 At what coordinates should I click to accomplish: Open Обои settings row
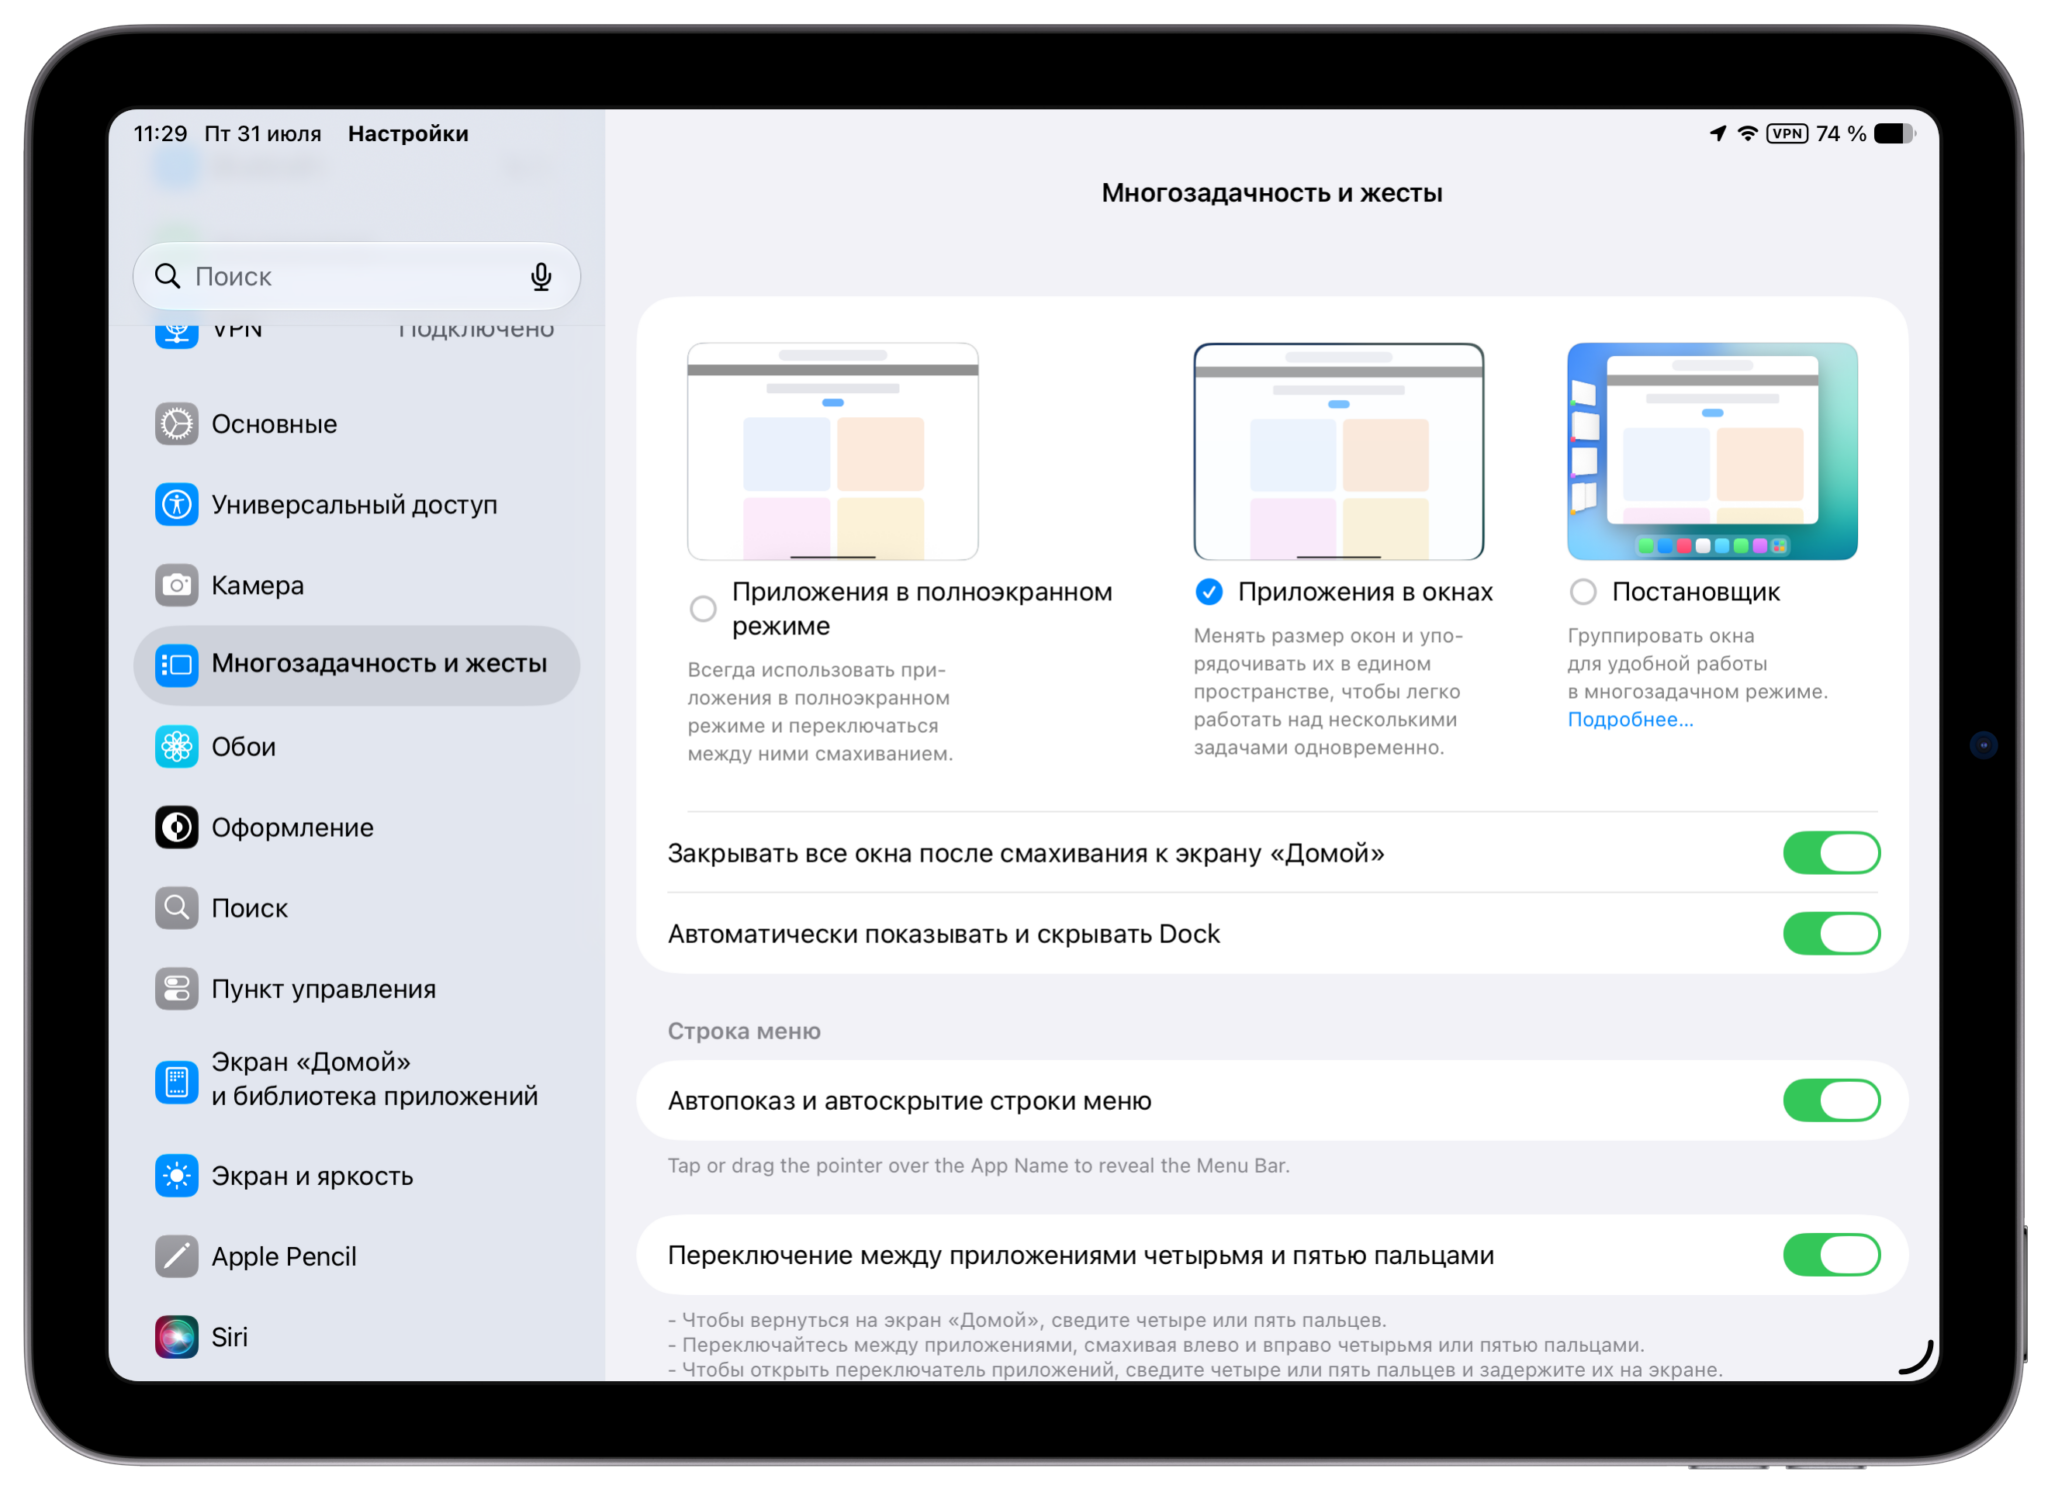356,746
